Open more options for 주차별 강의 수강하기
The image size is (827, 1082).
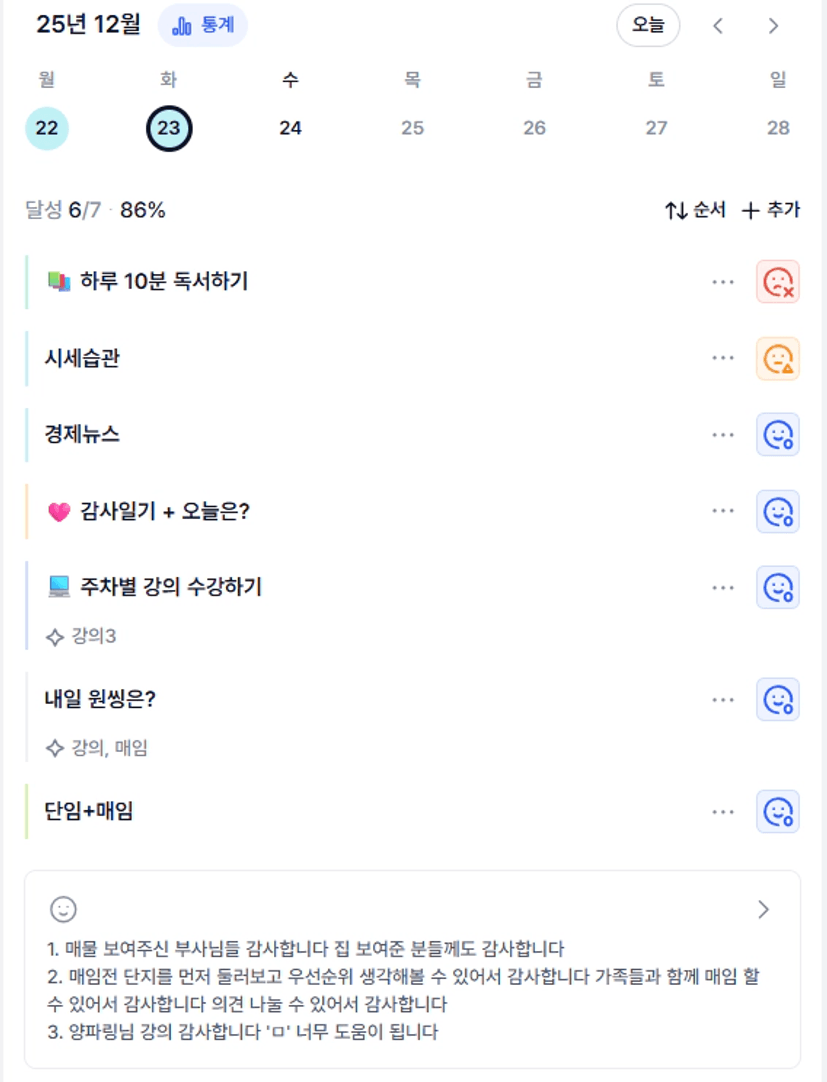coord(723,587)
